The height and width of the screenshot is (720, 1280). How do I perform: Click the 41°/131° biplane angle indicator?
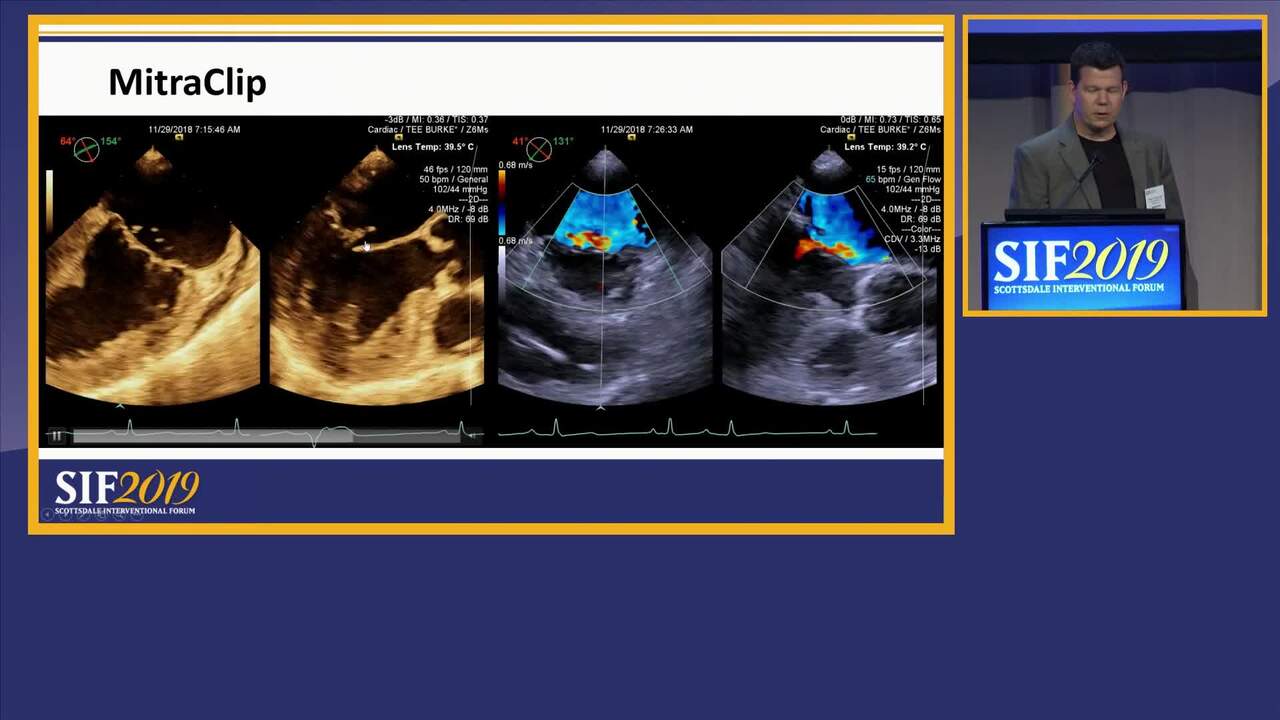coord(541,148)
